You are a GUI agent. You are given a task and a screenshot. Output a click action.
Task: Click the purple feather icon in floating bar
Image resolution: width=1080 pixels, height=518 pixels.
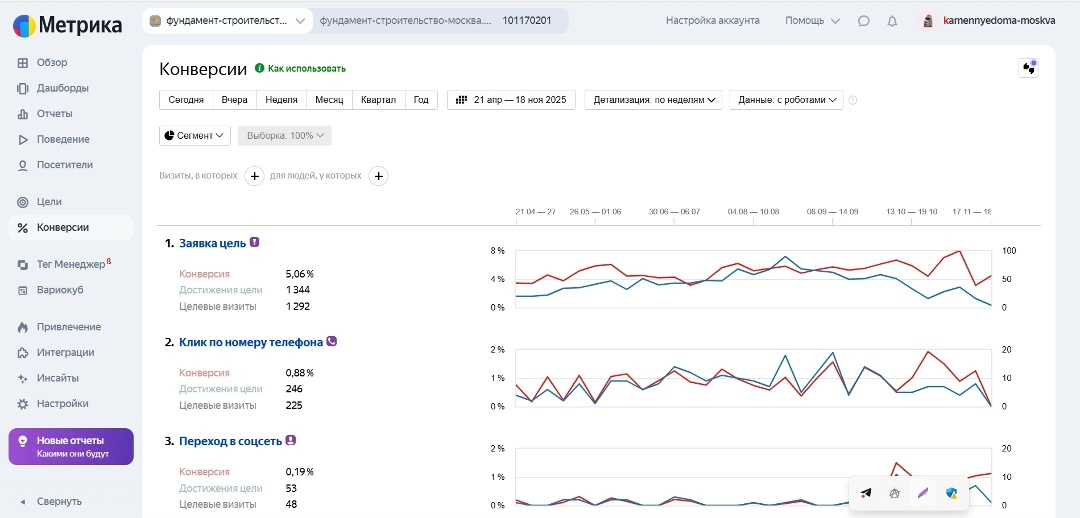point(923,493)
